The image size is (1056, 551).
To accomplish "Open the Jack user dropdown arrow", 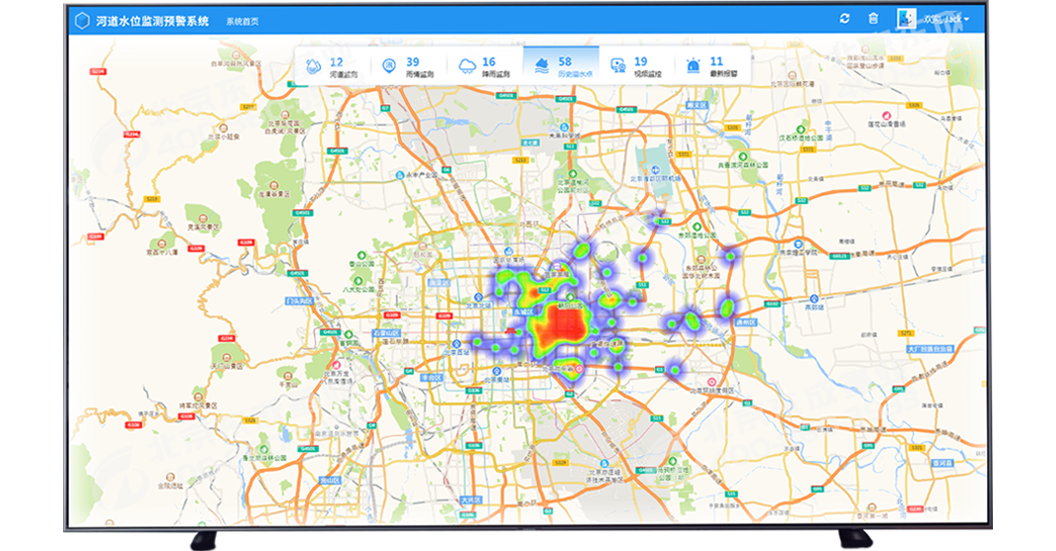I will 966,20.
